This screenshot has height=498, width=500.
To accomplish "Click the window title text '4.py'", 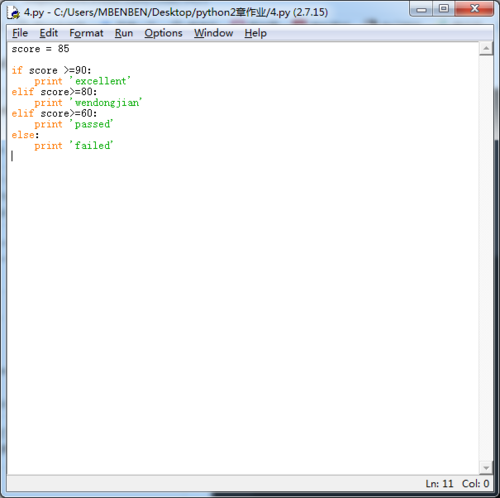I will pos(34,13).
